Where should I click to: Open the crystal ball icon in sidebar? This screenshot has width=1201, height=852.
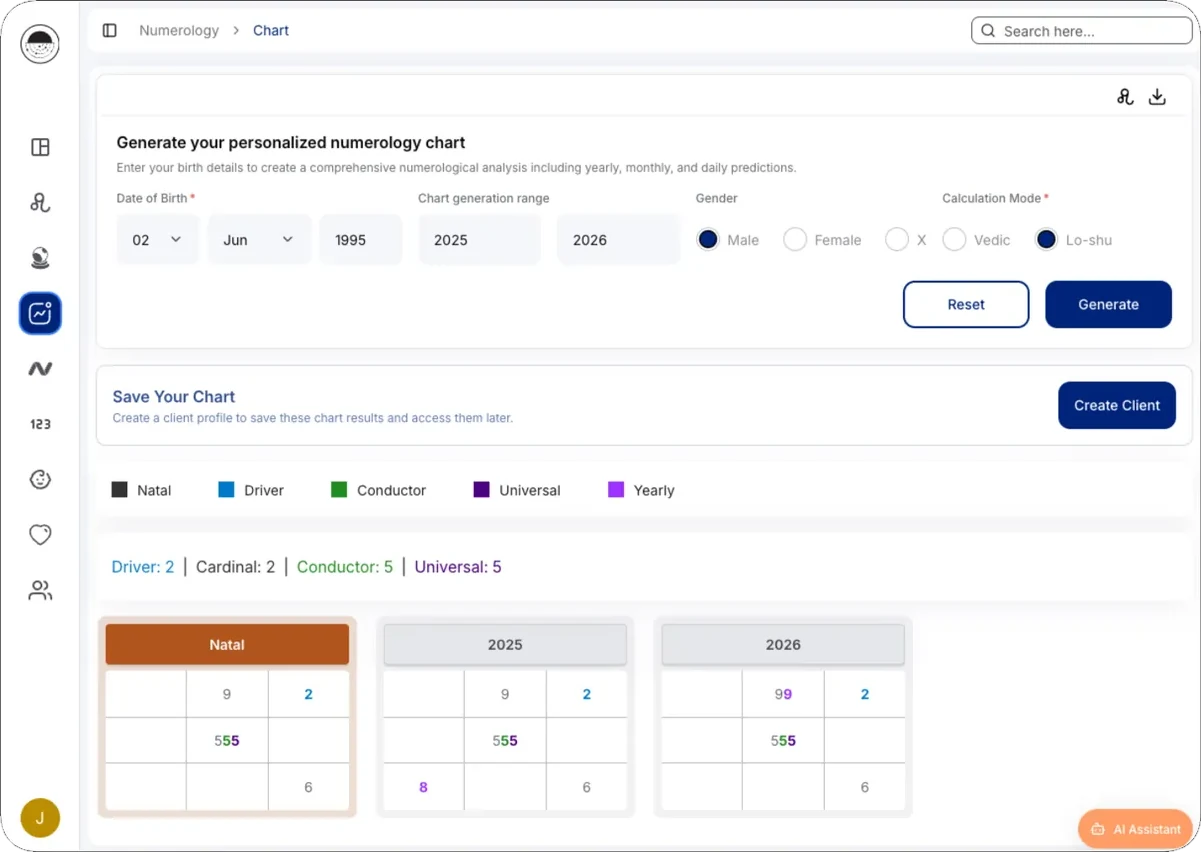[x=40, y=258]
